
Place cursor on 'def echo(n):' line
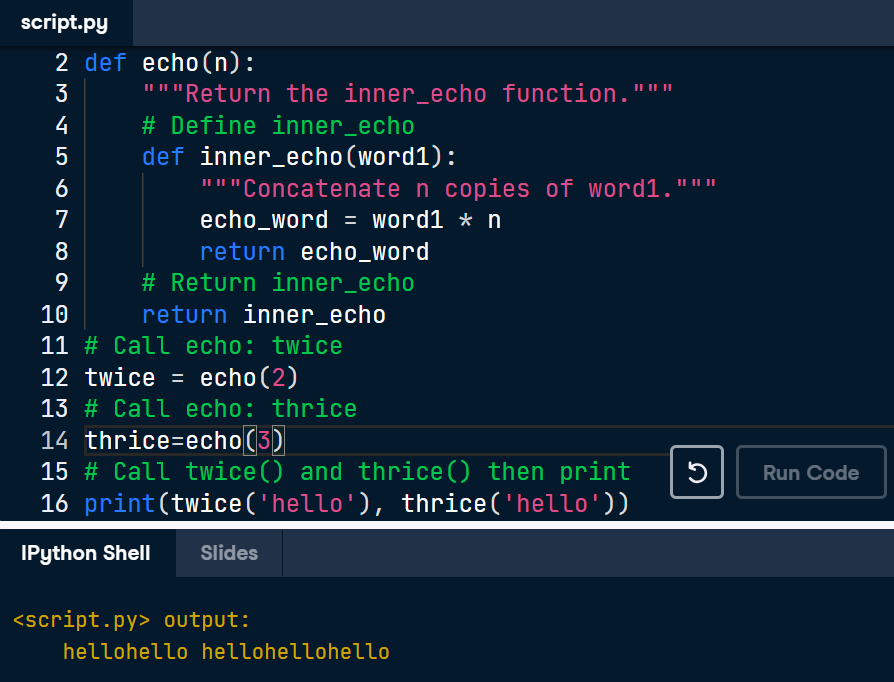pos(170,63)
